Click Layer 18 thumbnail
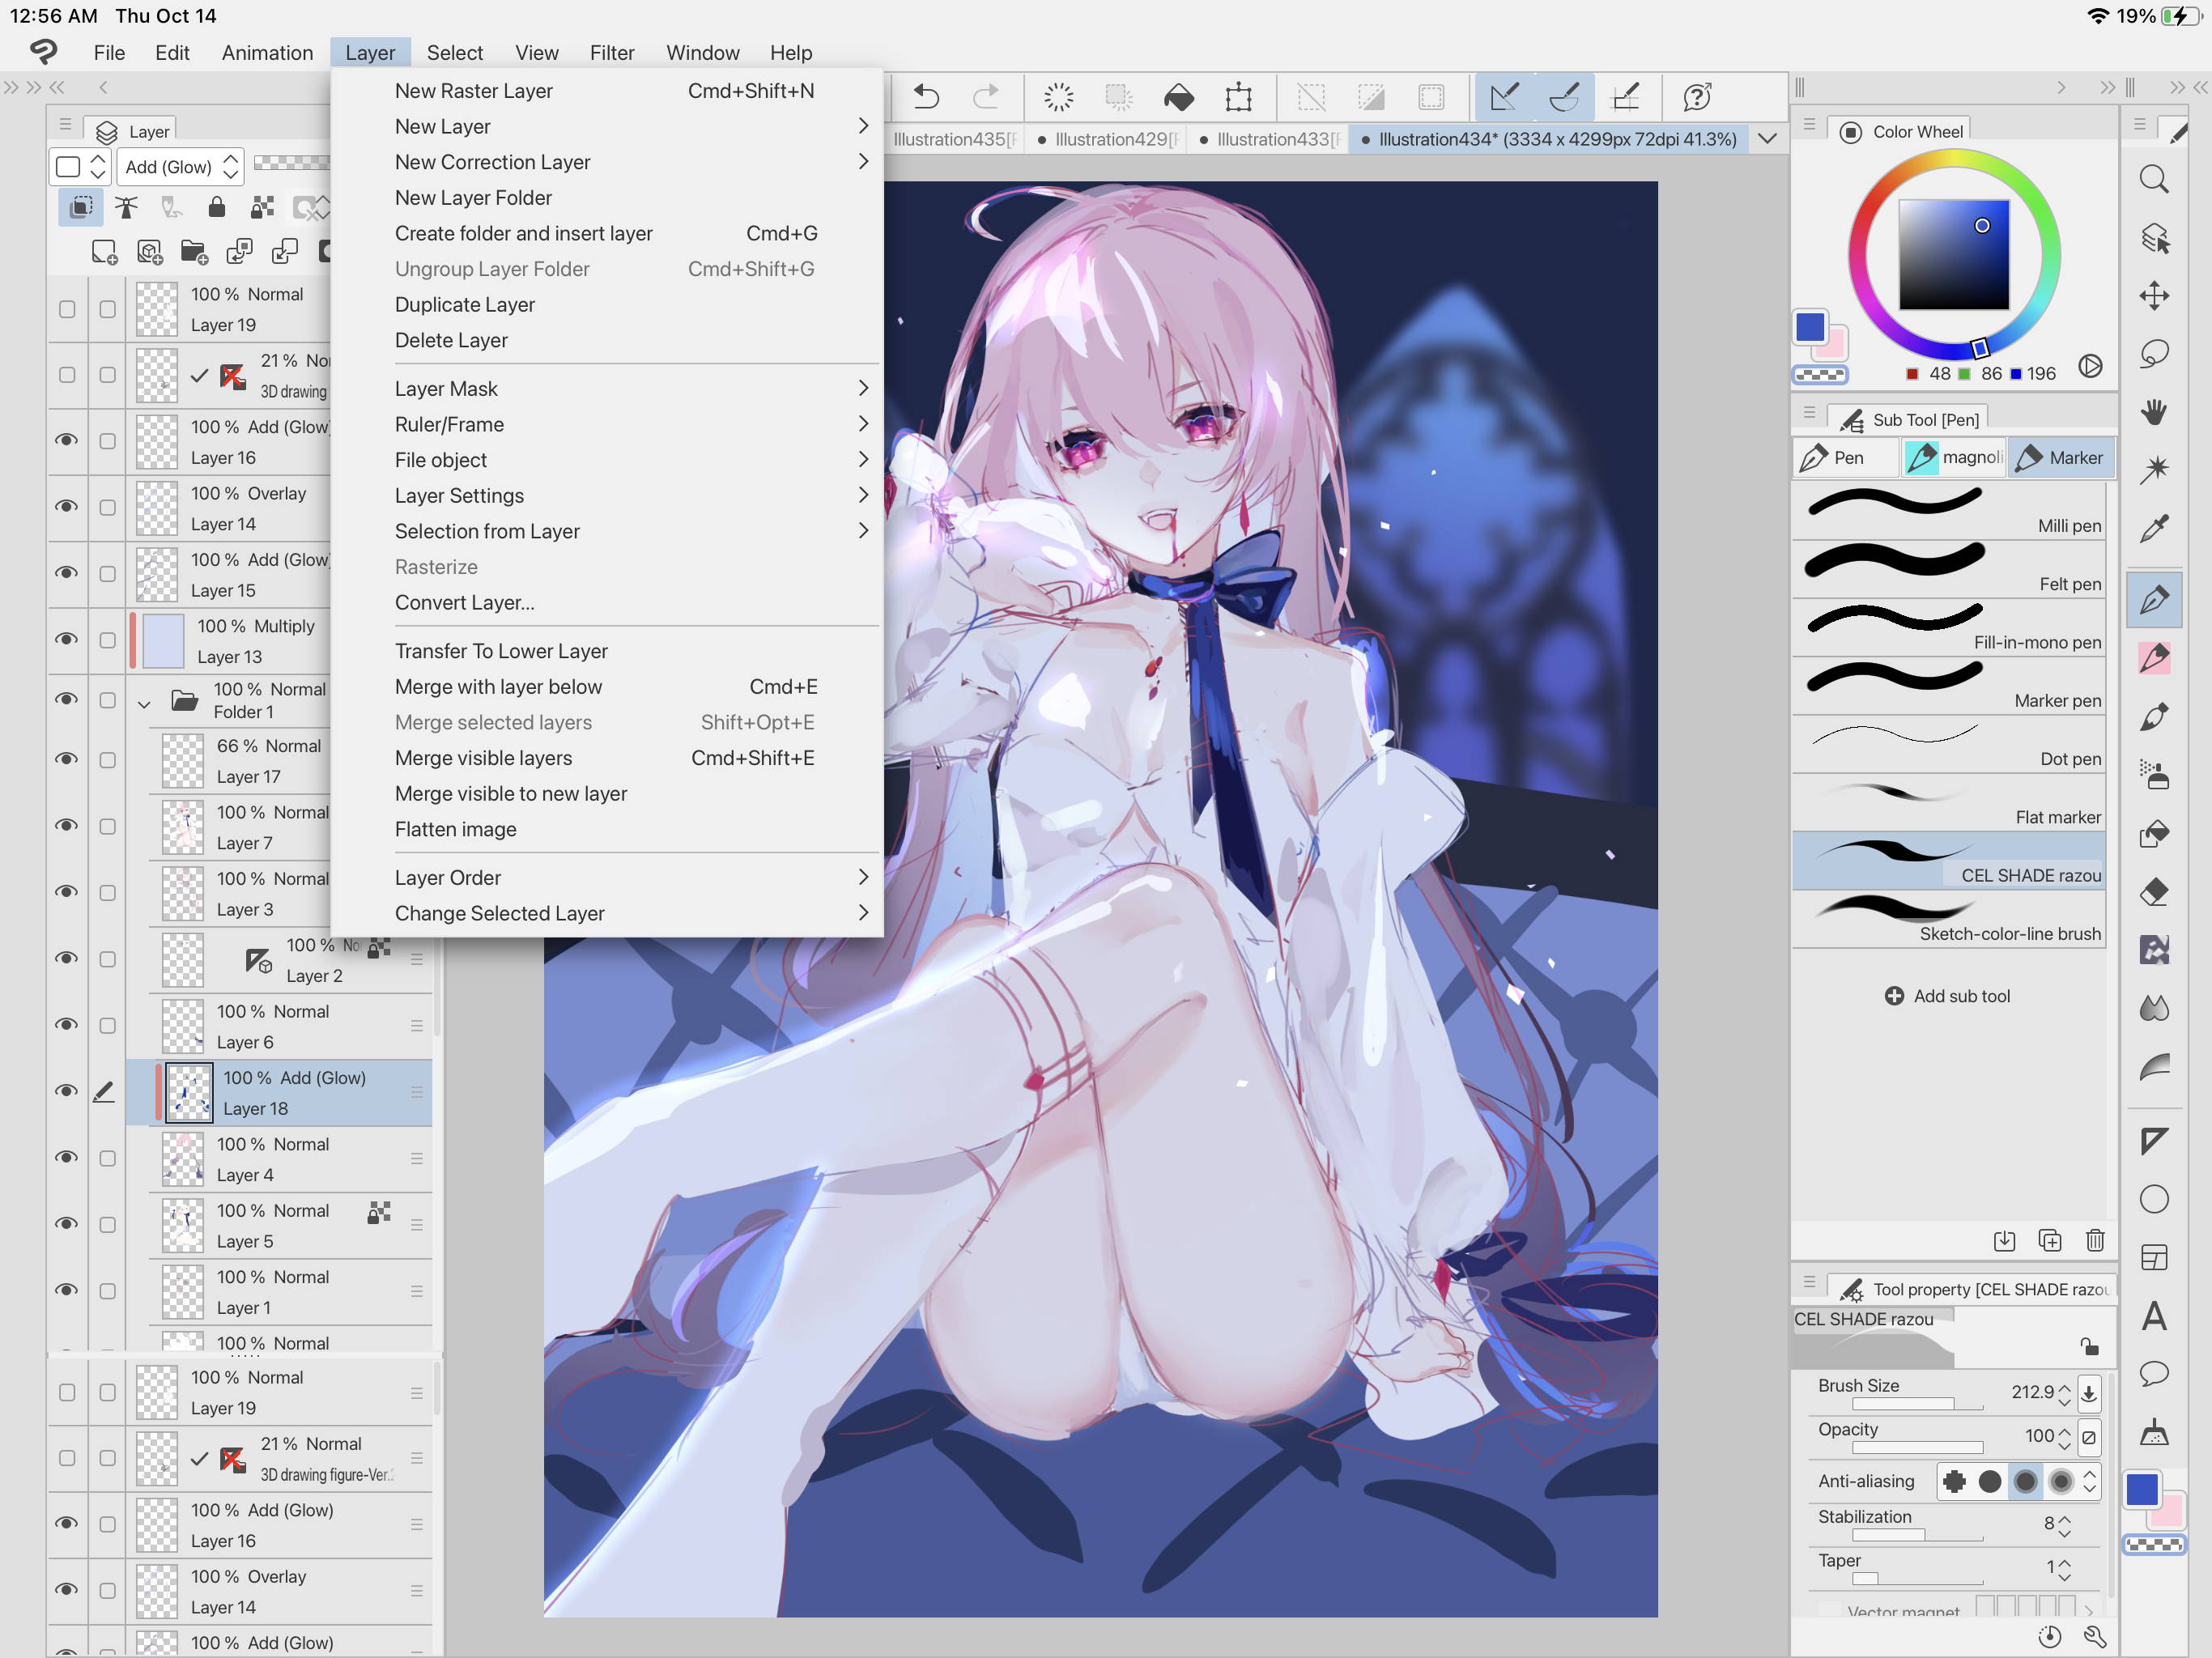This screenshot has width=2212, height=1658. [188, 1092]
